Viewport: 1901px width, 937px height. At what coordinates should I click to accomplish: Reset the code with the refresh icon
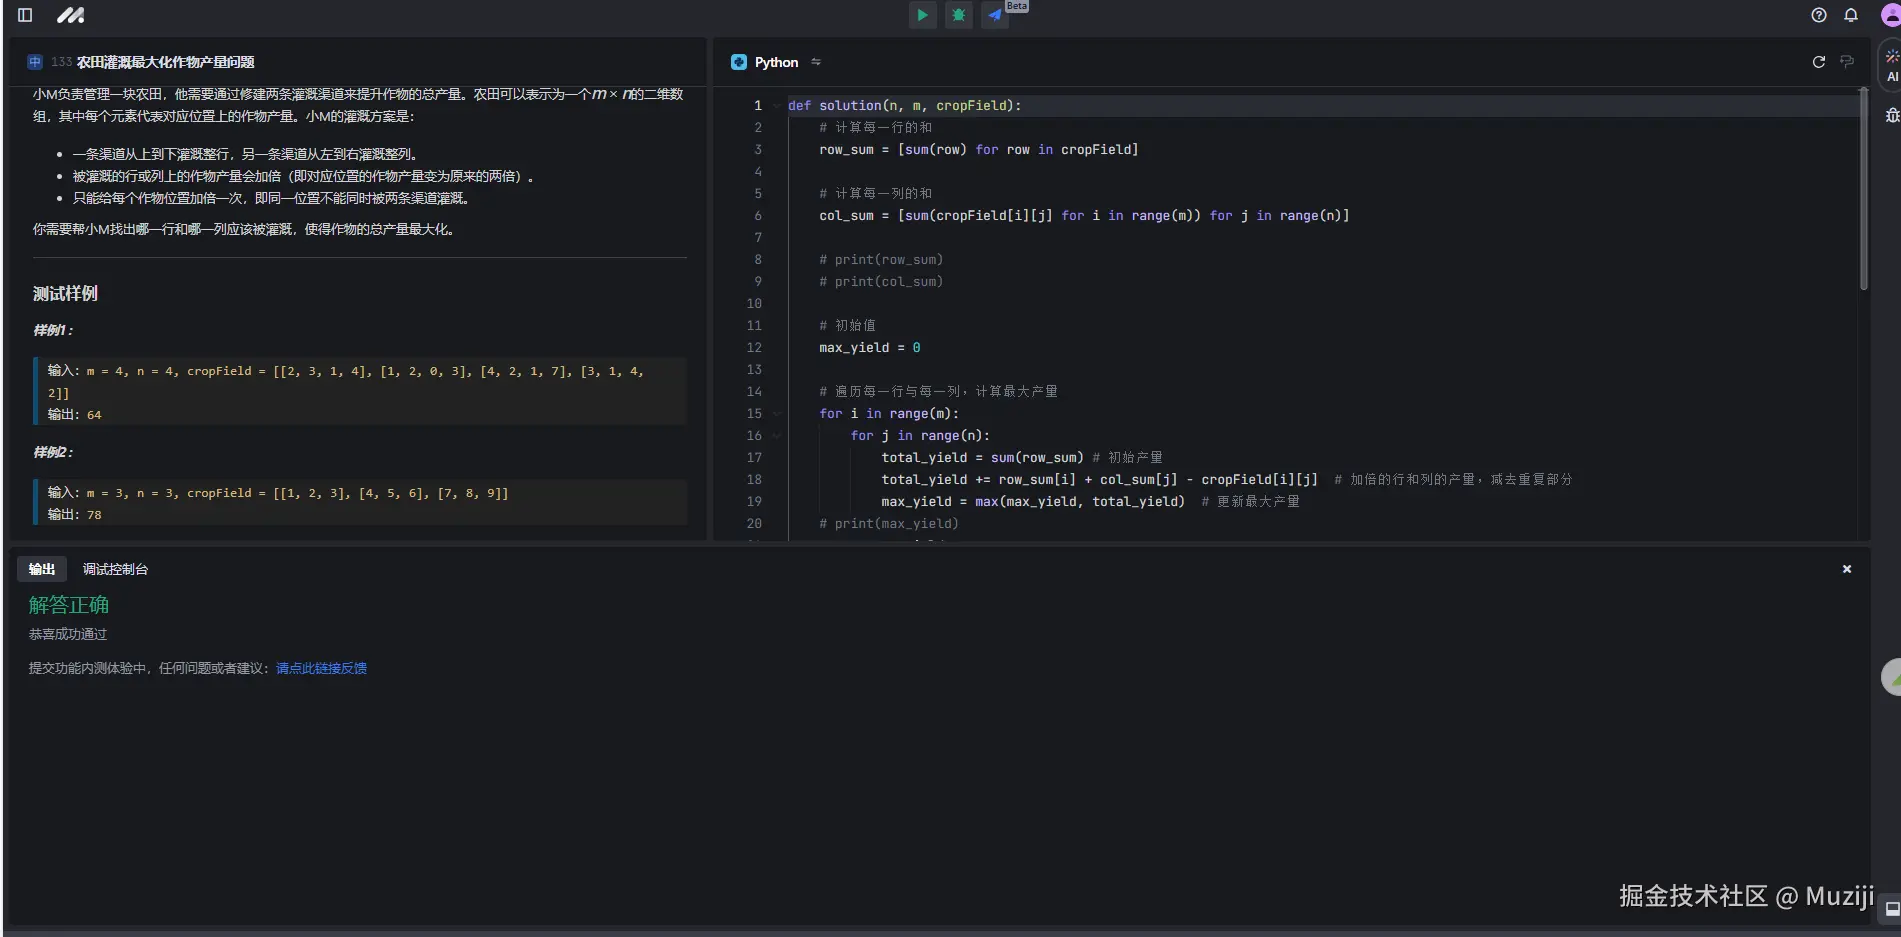coord(1818,62)
